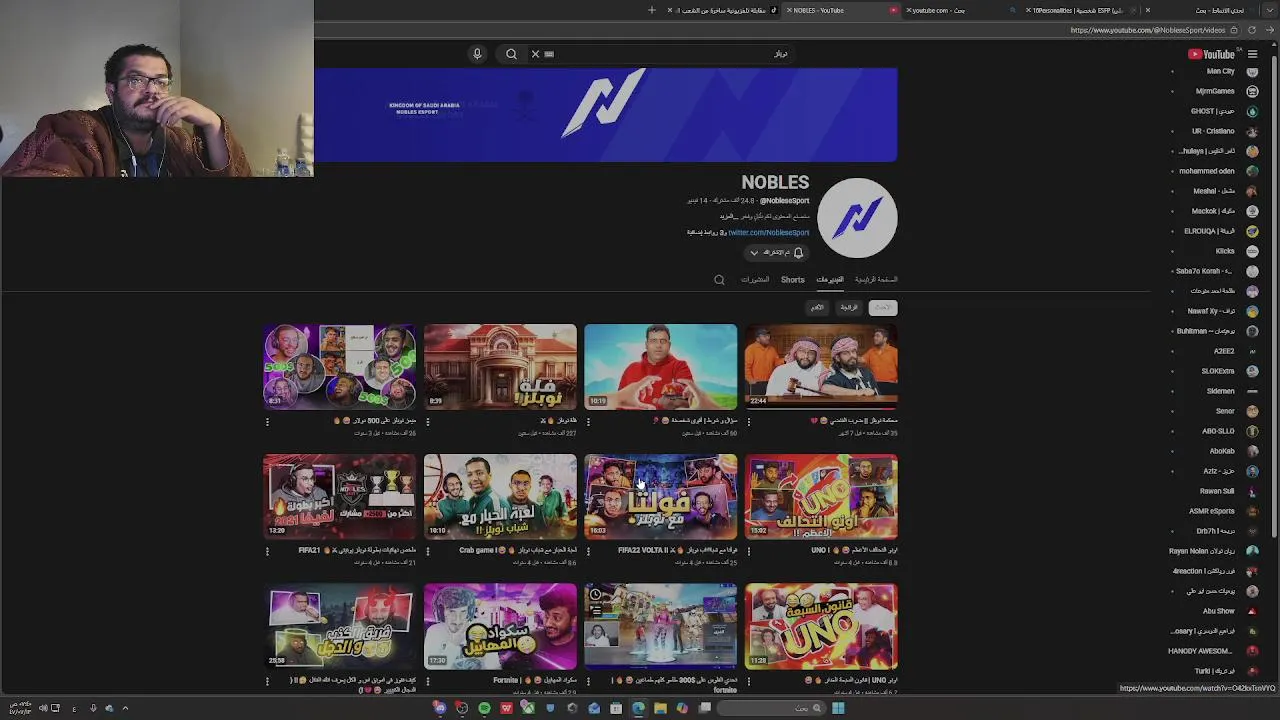Open options menu for the Crab game video
Screen dimensions: 1280x720
pos(428,550)
